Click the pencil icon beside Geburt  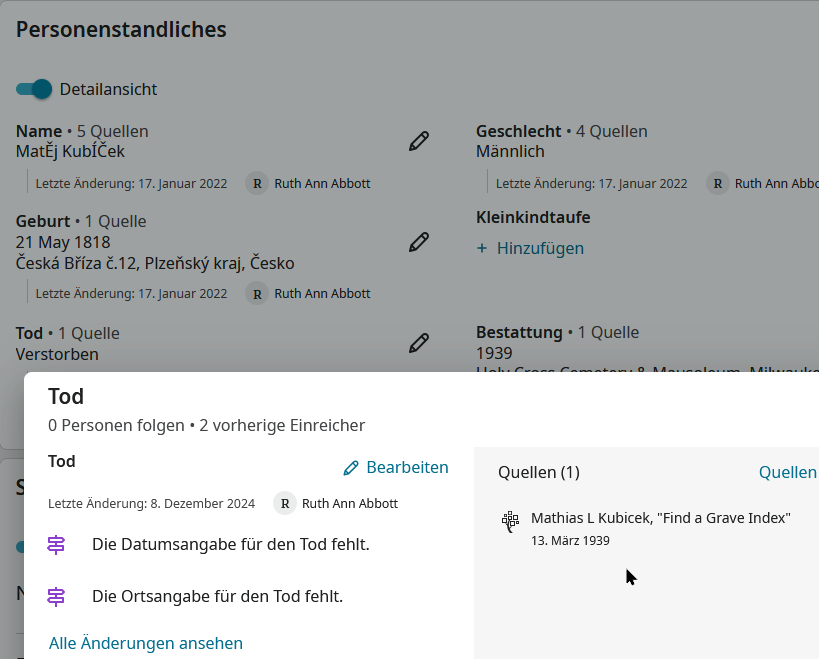pyautogui.click(x=419, y=242)
